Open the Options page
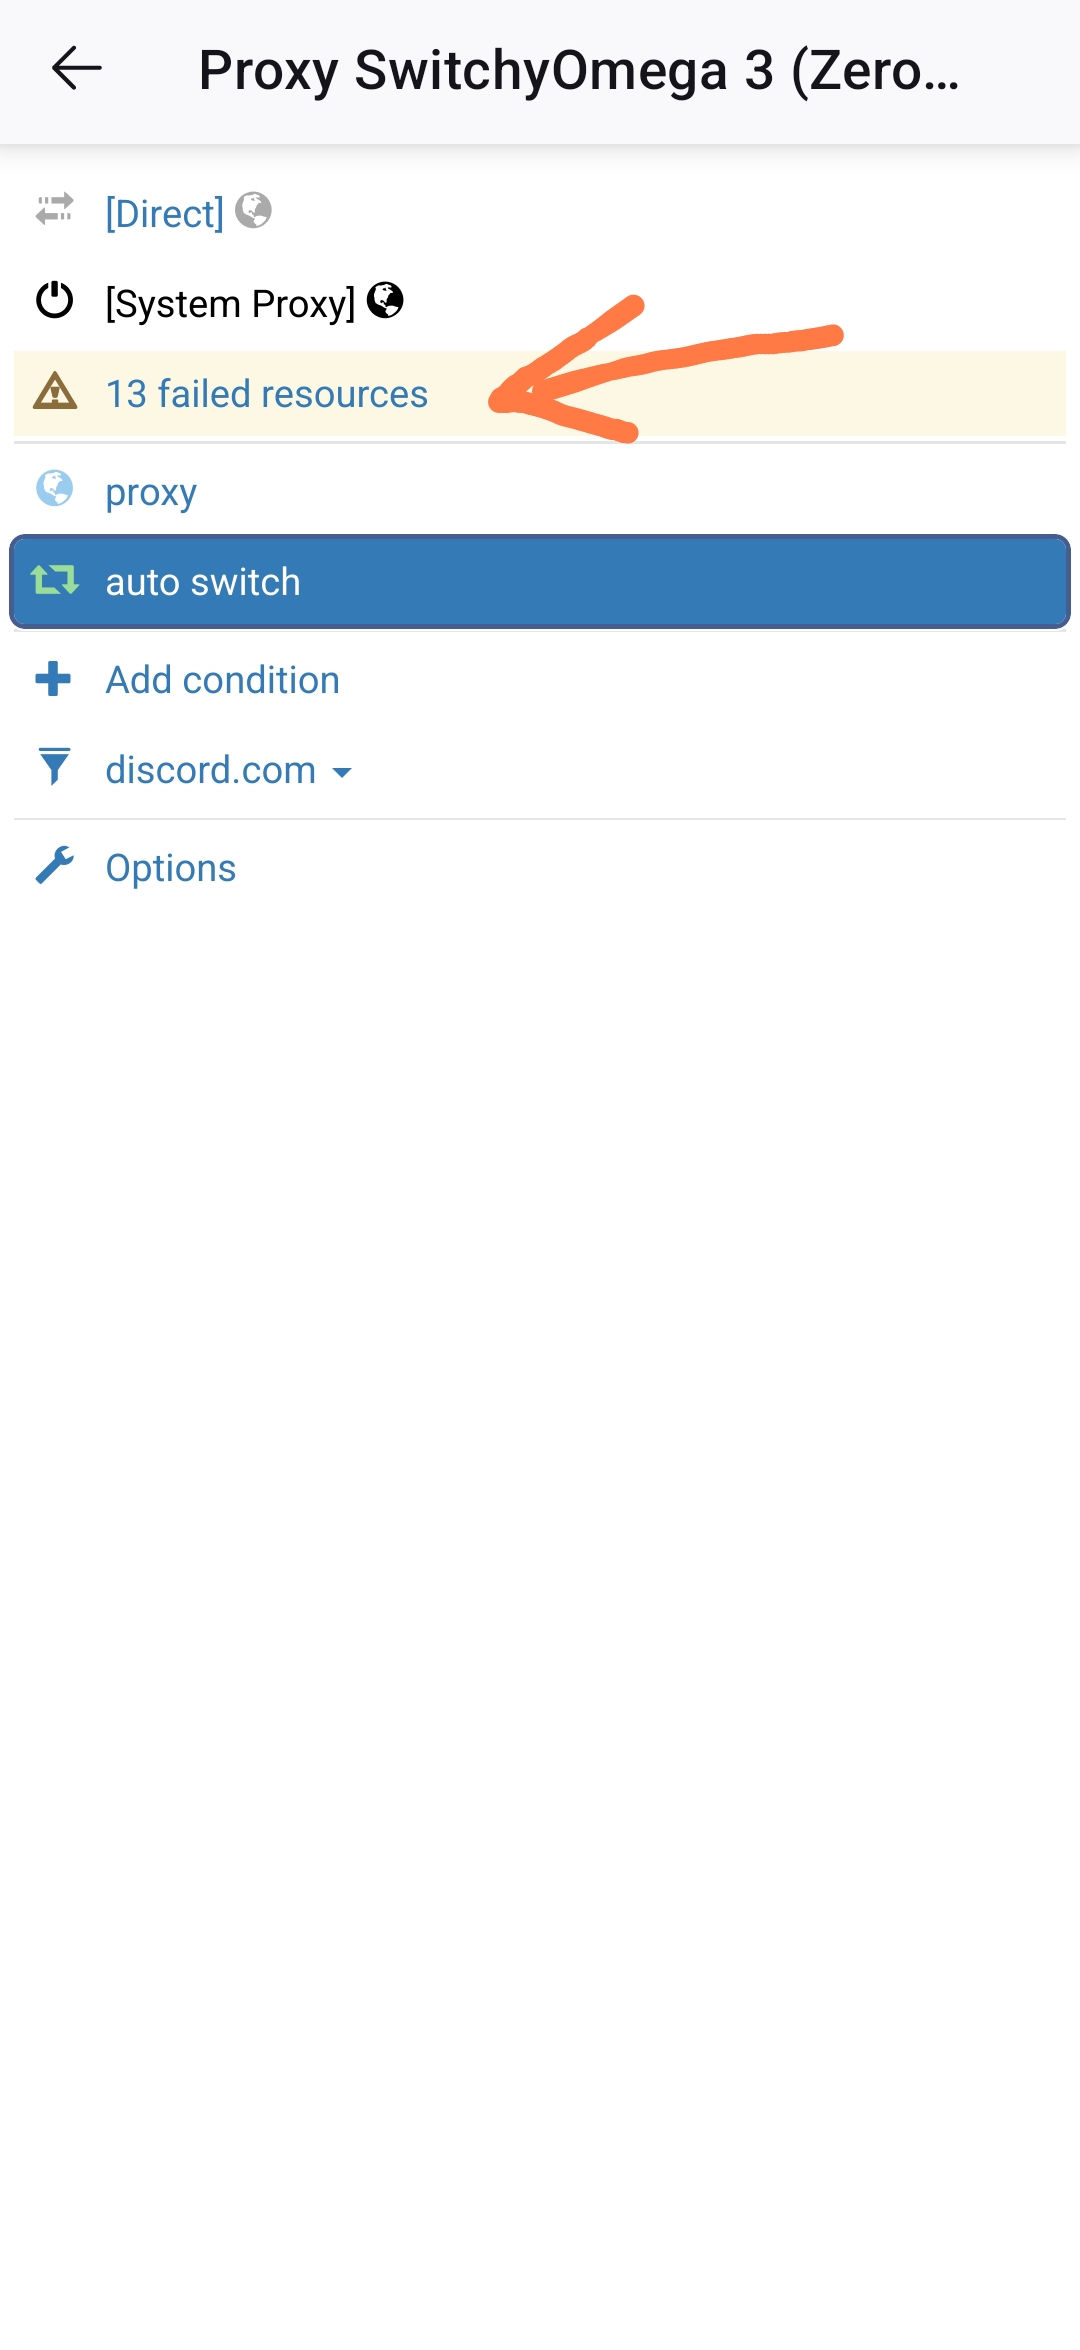1080x2350 pixels. 171,868
